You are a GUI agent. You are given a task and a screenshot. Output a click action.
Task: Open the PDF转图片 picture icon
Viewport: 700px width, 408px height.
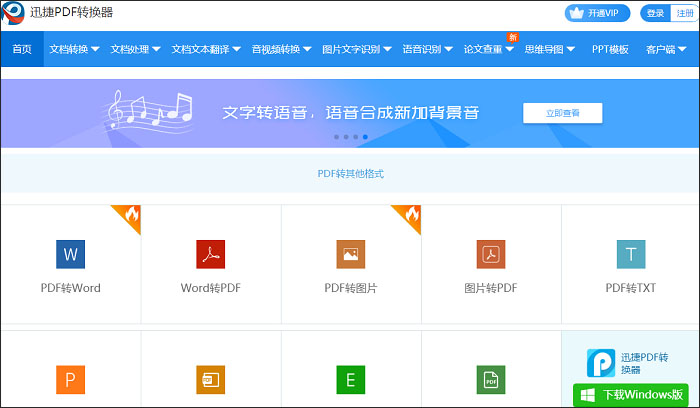point(351,254)
